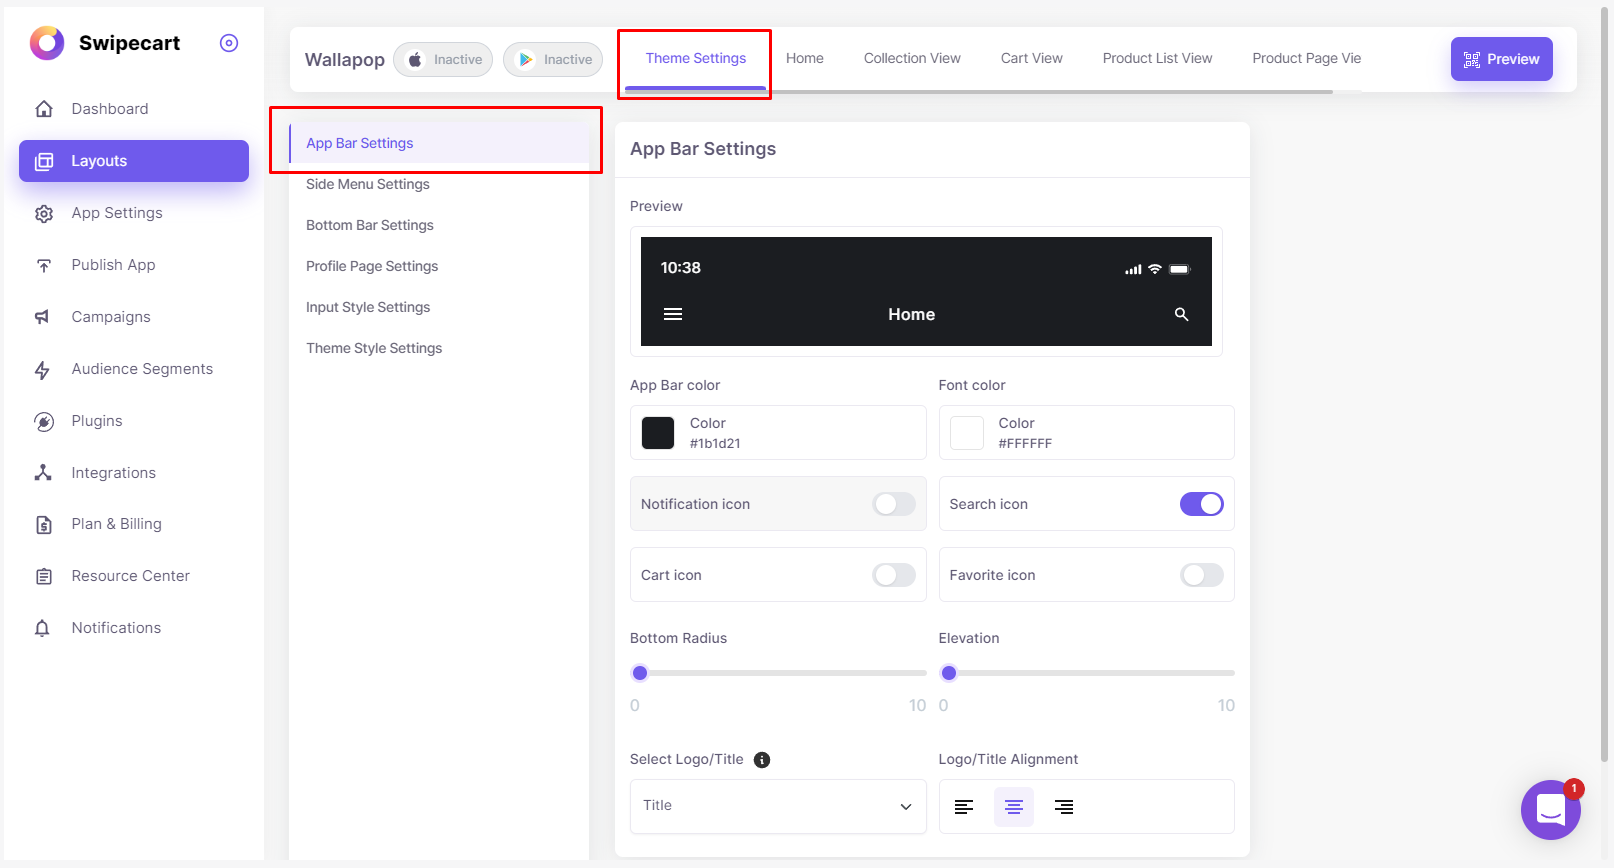Click the Preview button
Image resolution: width=1614 pixels, height=868 pixels.
[x=1501, y=59]
